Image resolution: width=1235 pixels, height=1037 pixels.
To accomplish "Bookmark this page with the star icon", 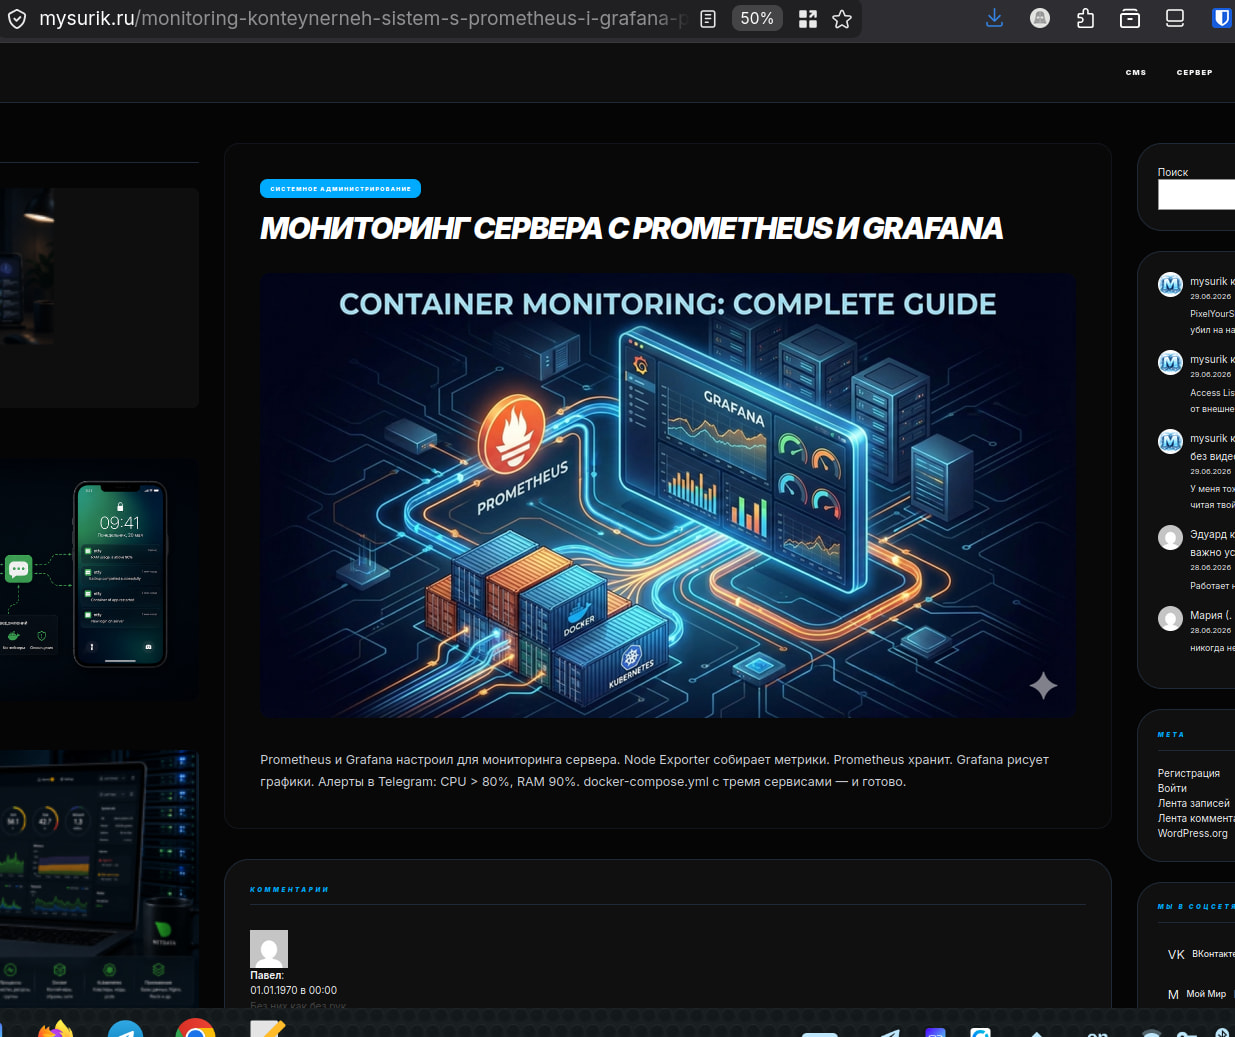I will (842, 19).
